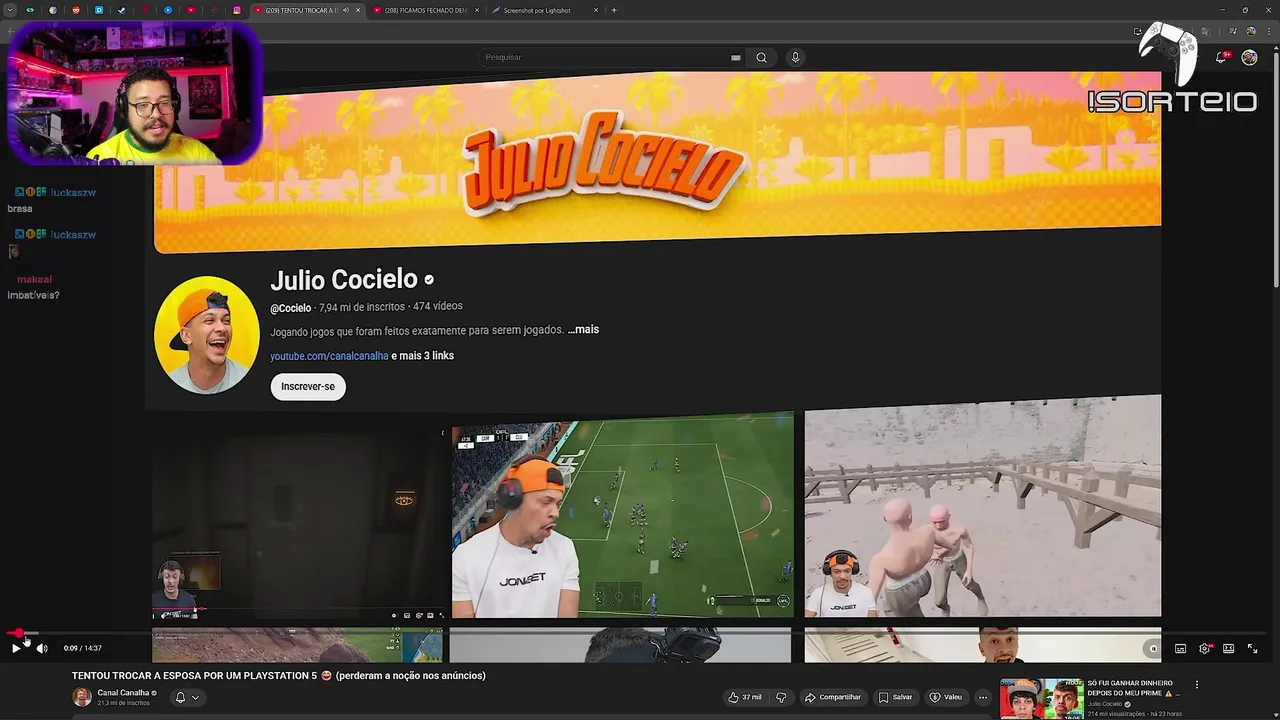
Task: Open the recommended video thumbnail with two faces
Action: pos(1041,698)
